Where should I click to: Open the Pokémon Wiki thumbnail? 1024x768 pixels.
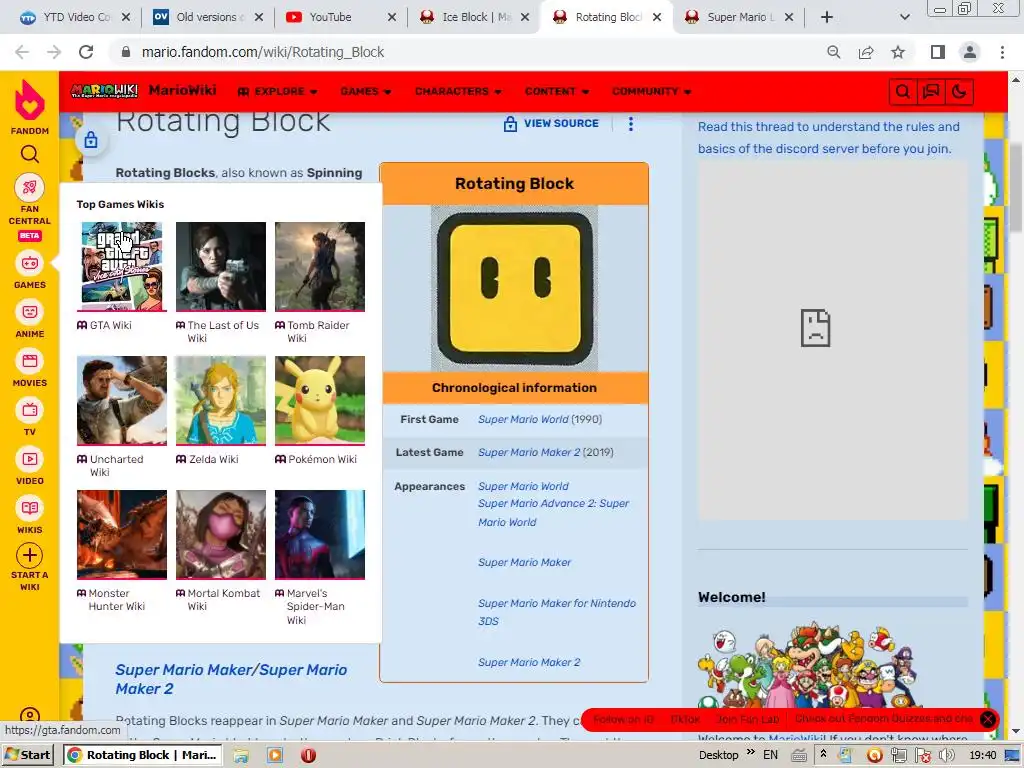pos(320,400)
